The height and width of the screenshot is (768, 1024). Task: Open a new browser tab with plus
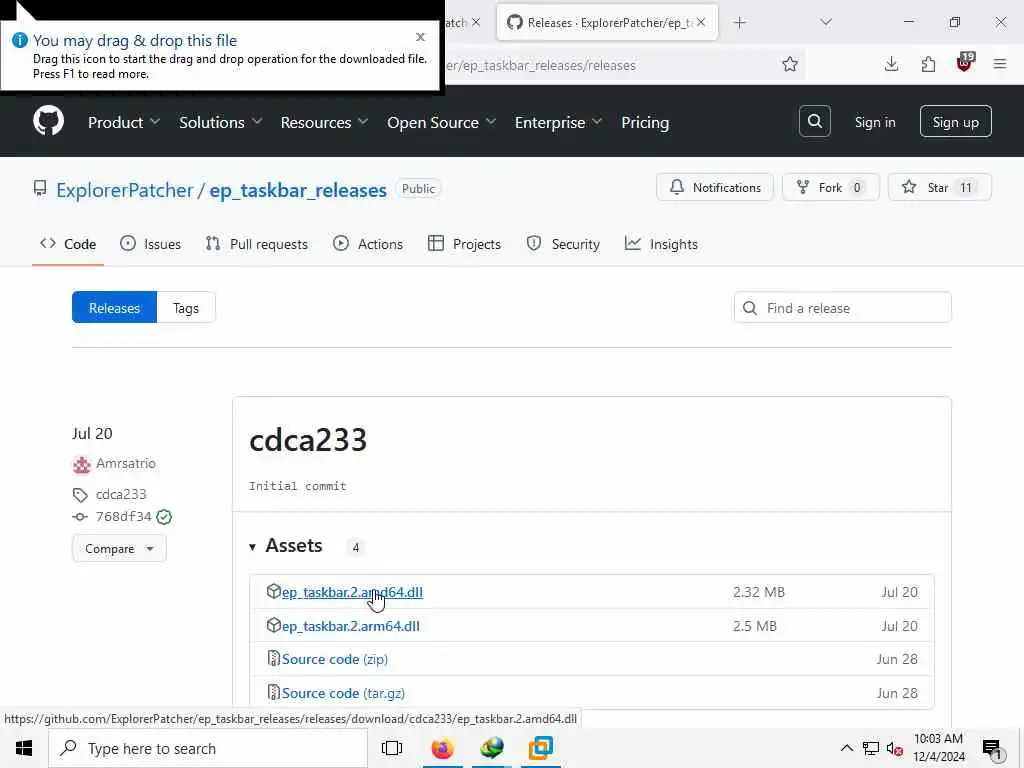(x=739, y=23)
